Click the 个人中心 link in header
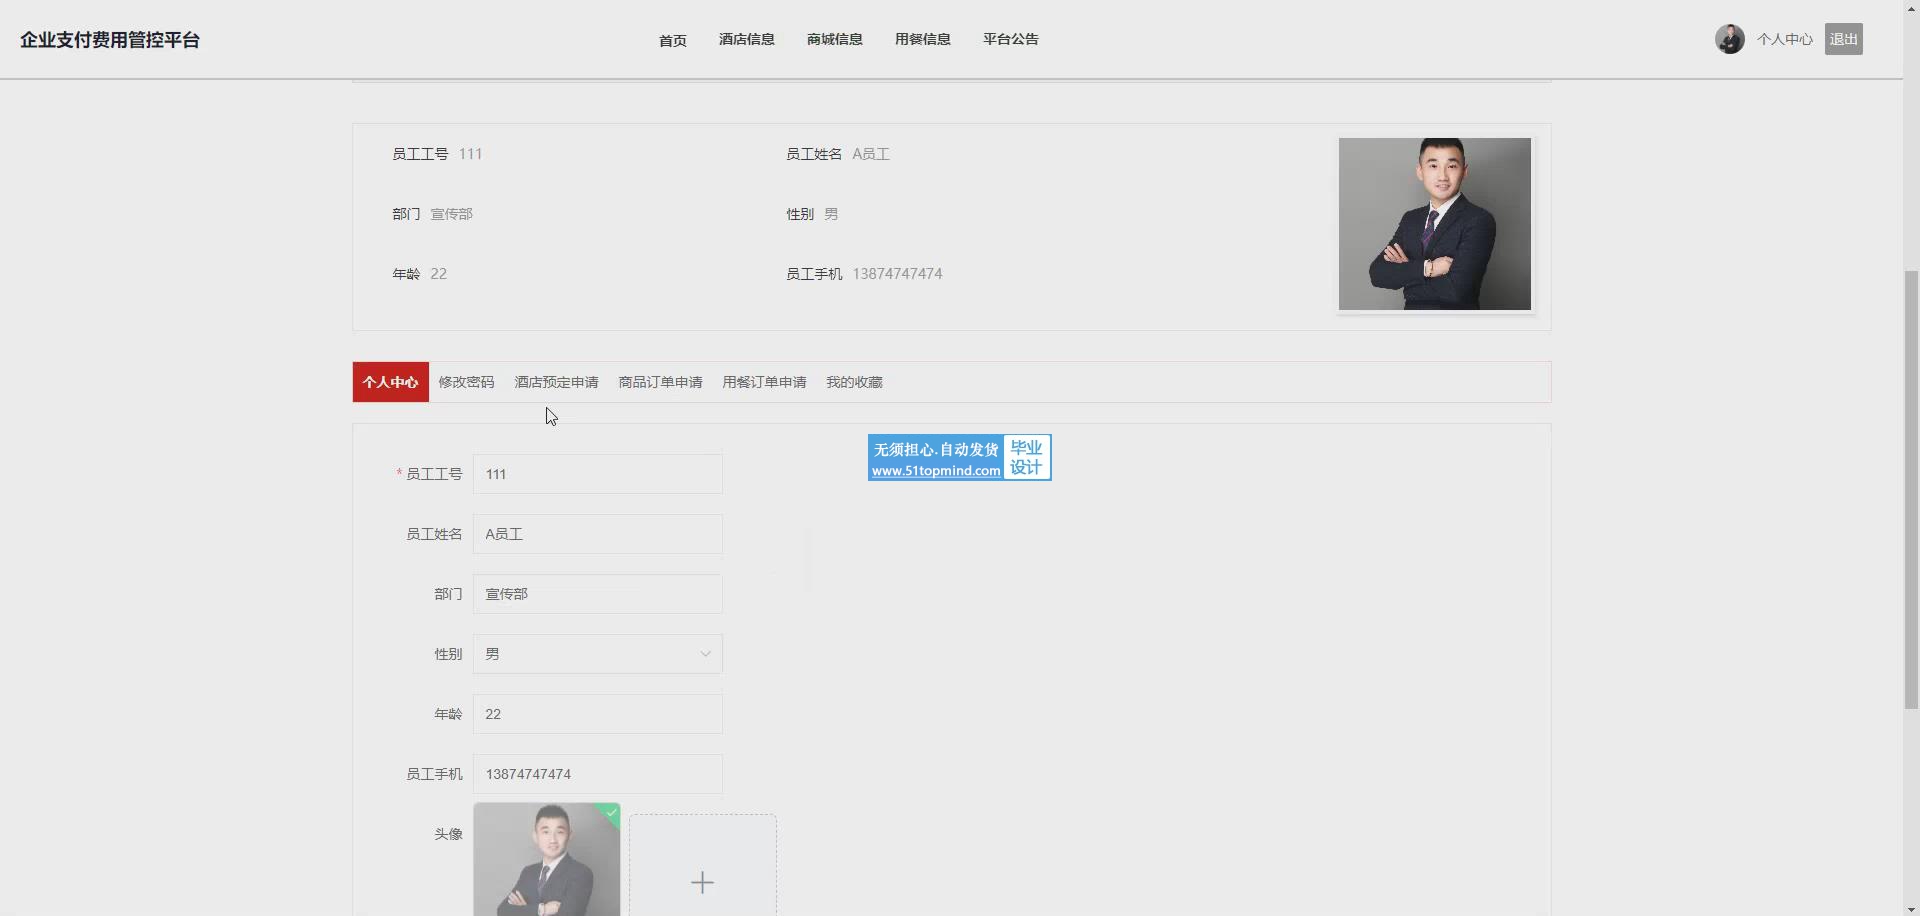1920x916 pixels. [x=1784, y=39]
